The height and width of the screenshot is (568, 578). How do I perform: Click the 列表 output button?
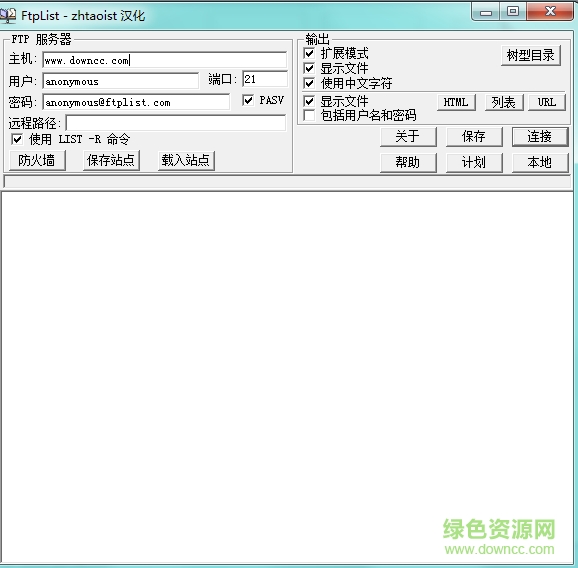point(504,102)
